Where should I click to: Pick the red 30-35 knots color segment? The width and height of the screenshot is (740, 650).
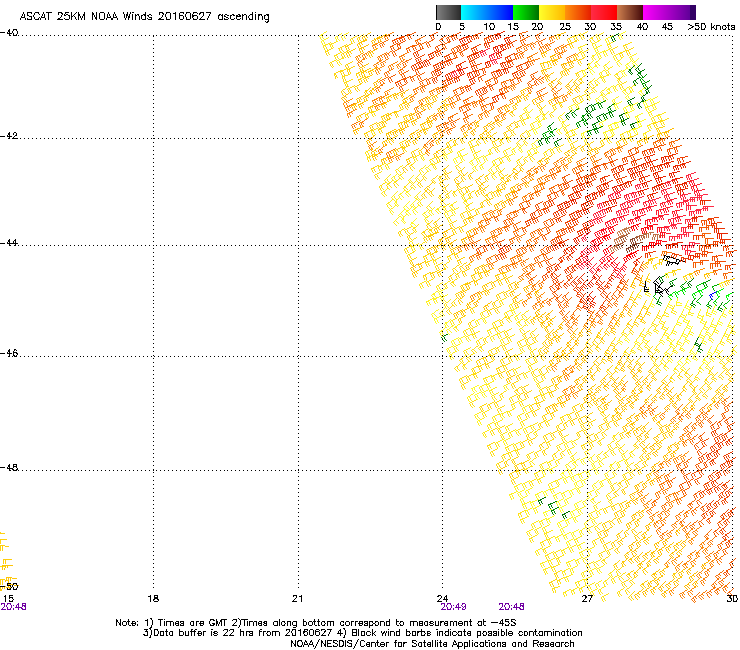[x=604, y=12]
